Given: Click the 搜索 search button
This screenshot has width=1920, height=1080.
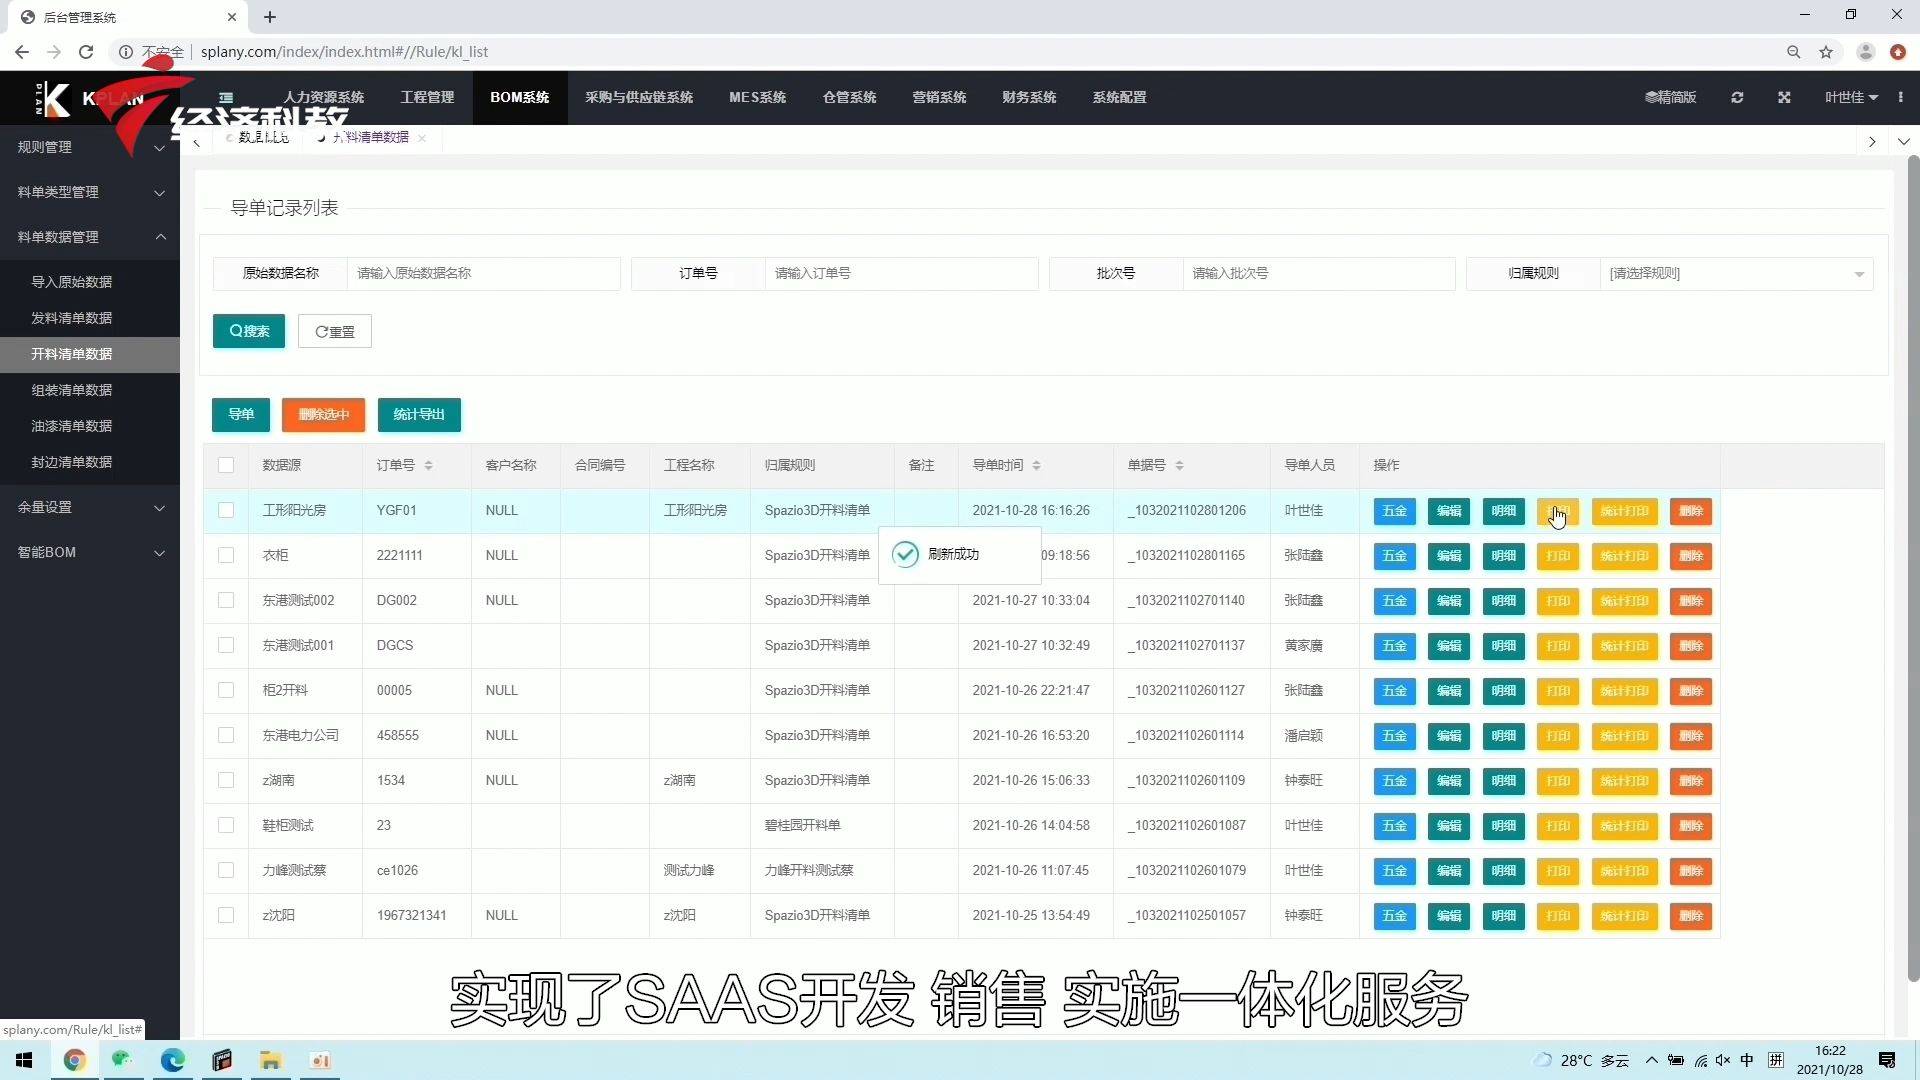Looking at the screenshot, I should (x=249, y=331).
